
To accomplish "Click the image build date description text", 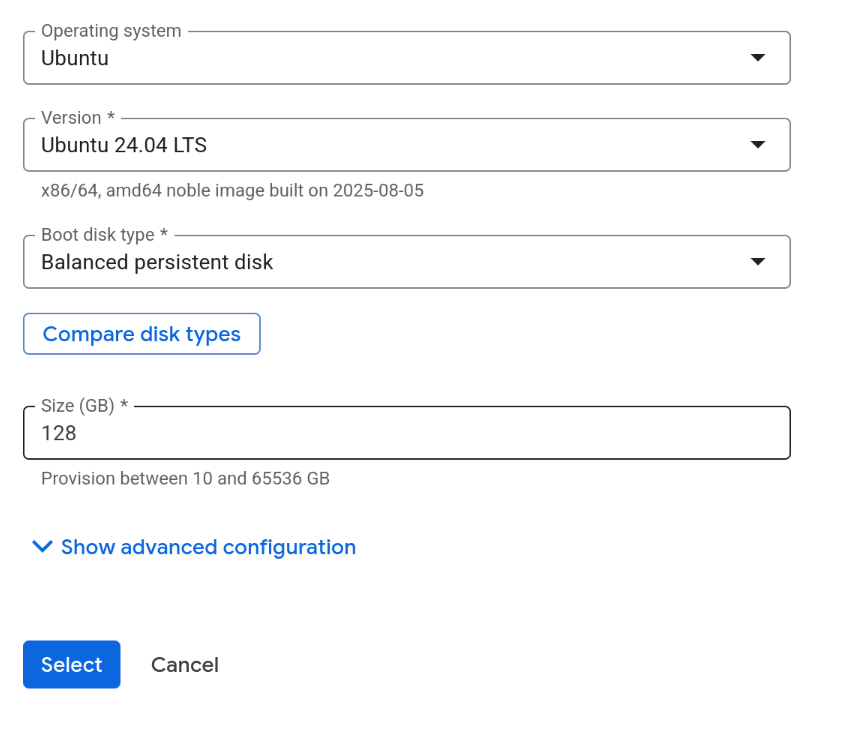I will pyautogui.click(x=232, y=190).
